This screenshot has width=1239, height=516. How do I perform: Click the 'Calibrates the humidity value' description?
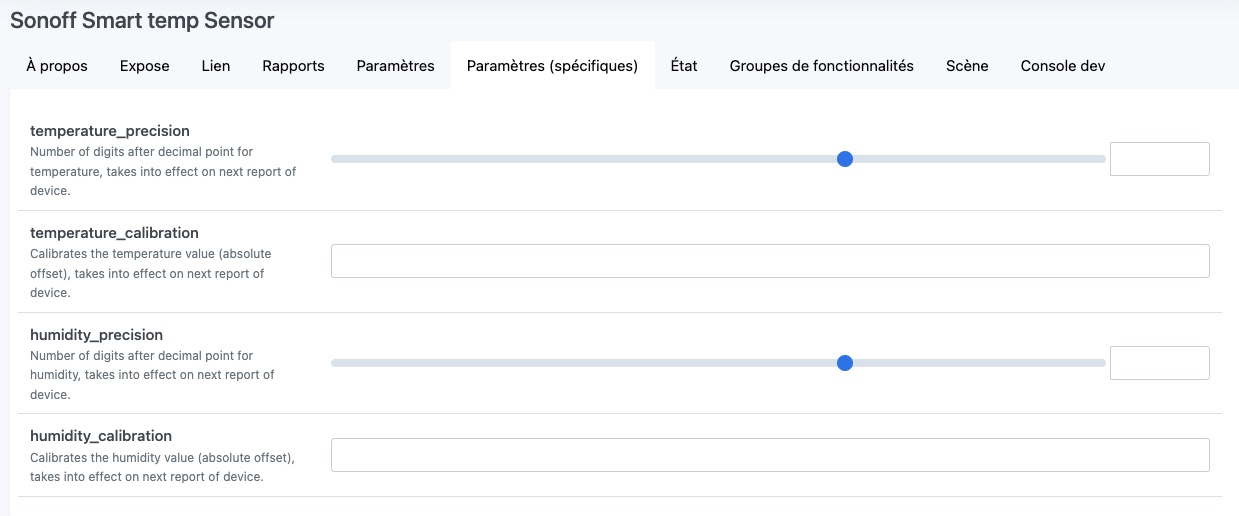(162, 467)
